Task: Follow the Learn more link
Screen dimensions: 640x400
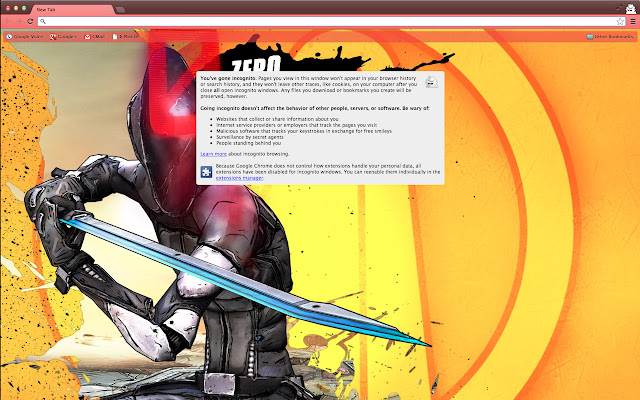Action: point(213,154)
